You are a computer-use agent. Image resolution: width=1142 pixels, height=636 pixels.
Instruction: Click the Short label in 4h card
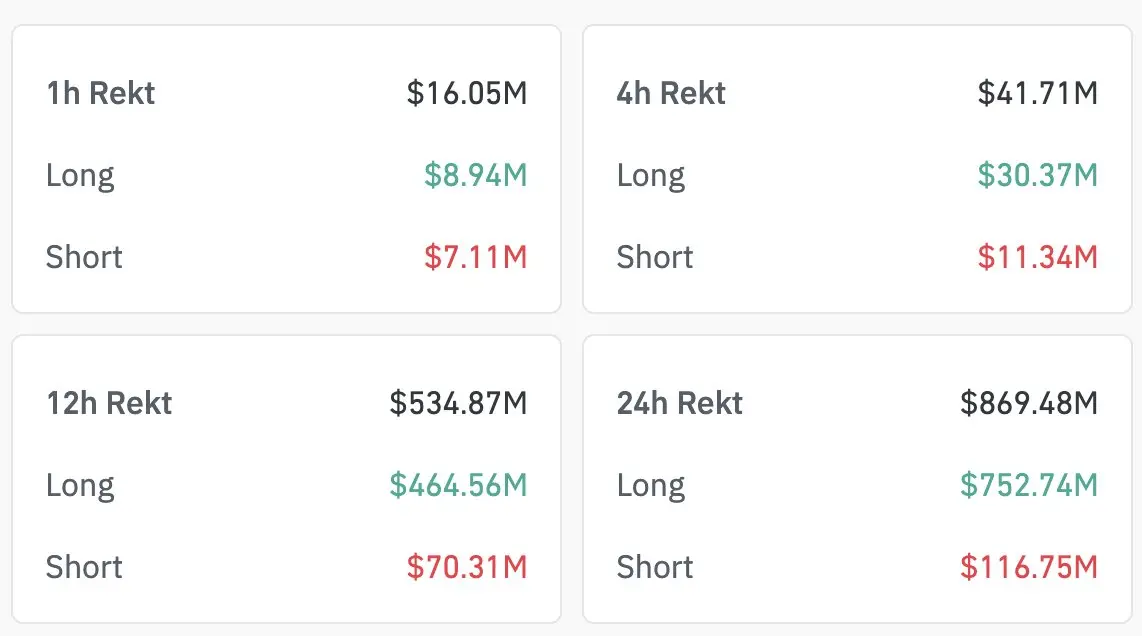(x=655, y=257)
